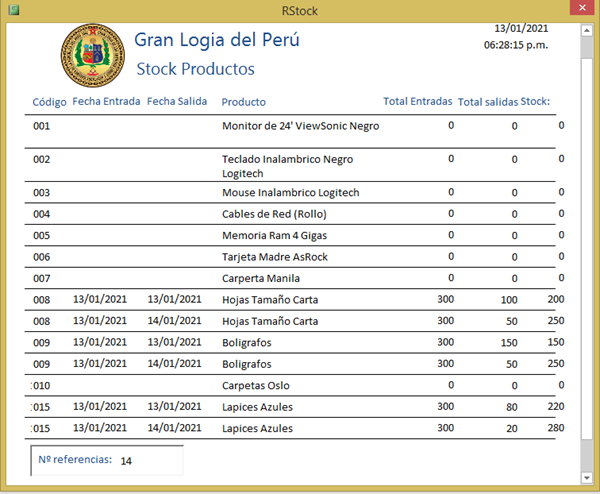Click the green form icon in title bar
Screen dimensions: 600x494
(14, 10)
